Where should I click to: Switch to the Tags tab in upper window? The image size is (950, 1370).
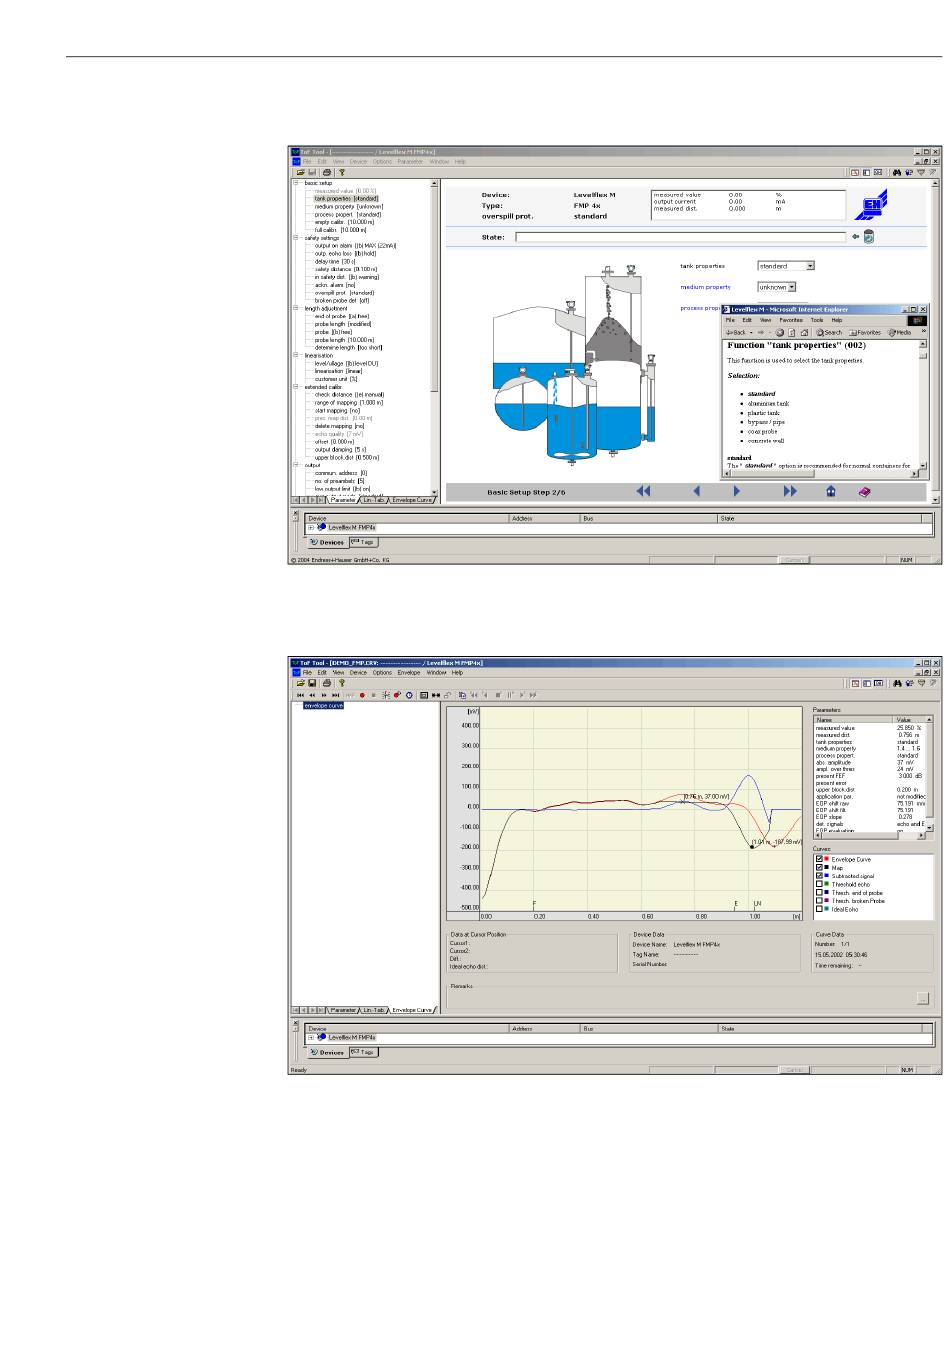click(x=362, y=542)
